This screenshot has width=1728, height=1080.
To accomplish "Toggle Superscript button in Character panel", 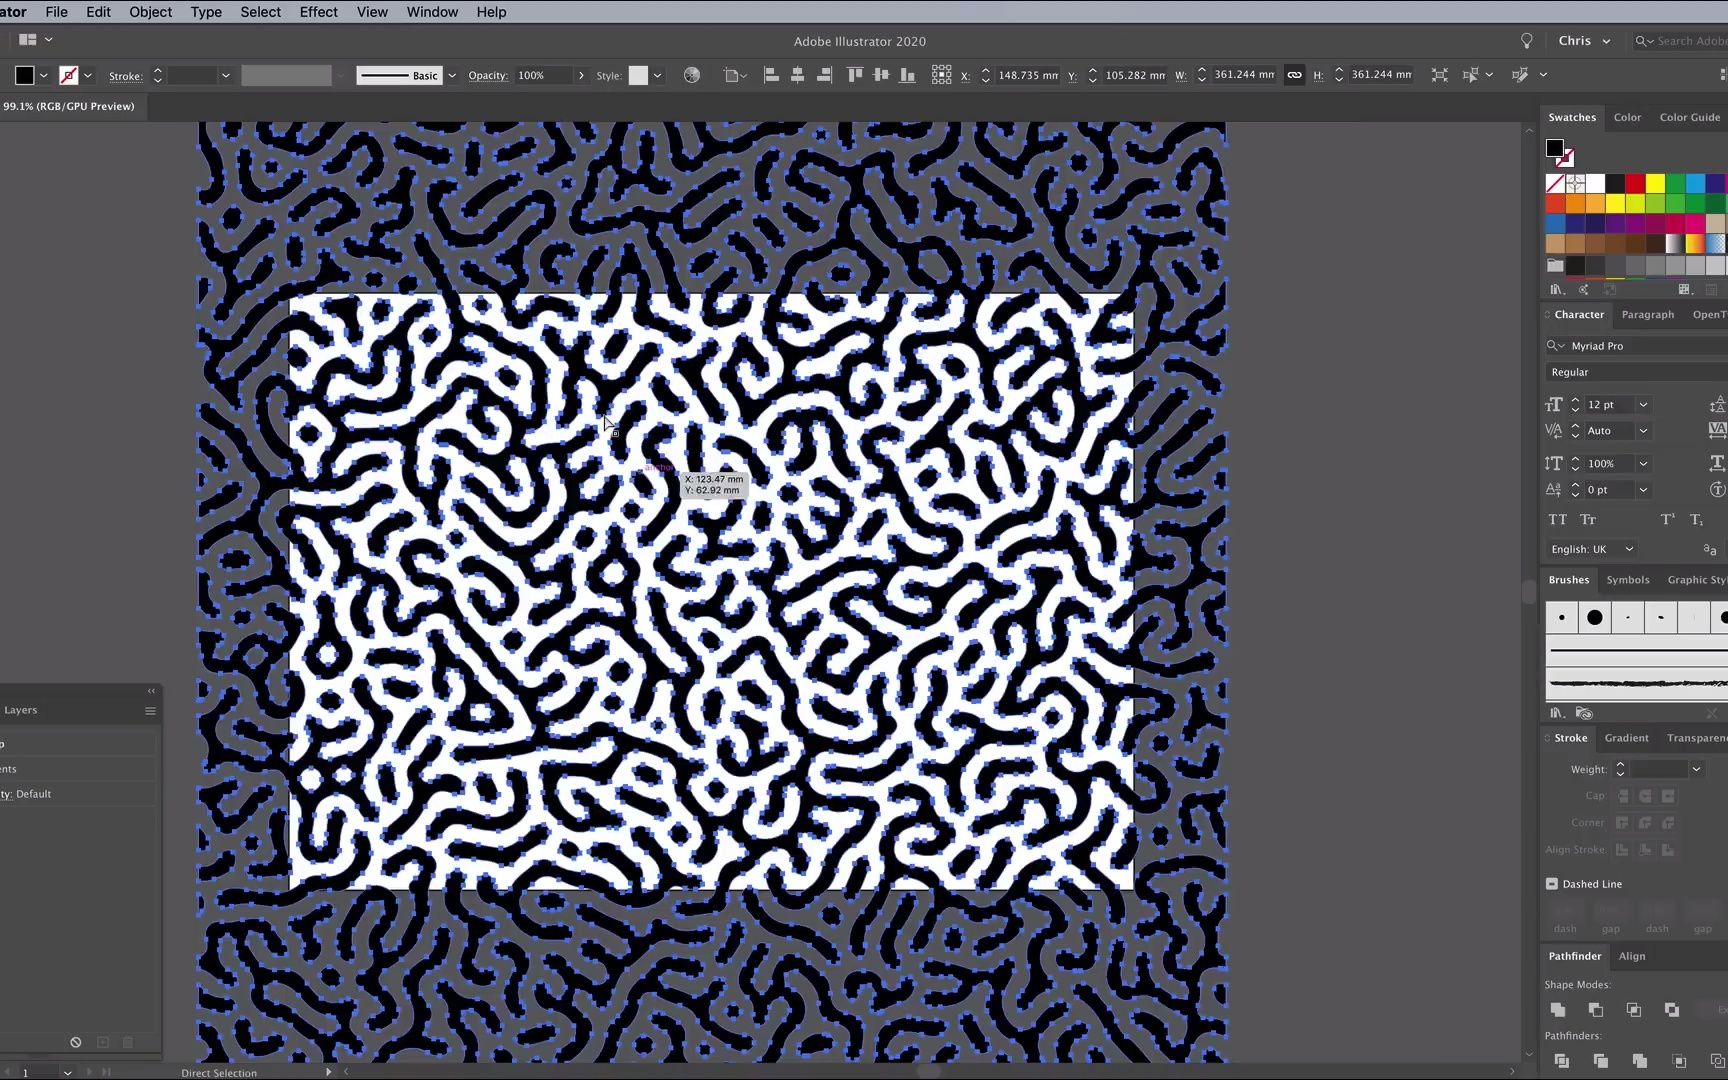I will click(x=1667, y=520).
